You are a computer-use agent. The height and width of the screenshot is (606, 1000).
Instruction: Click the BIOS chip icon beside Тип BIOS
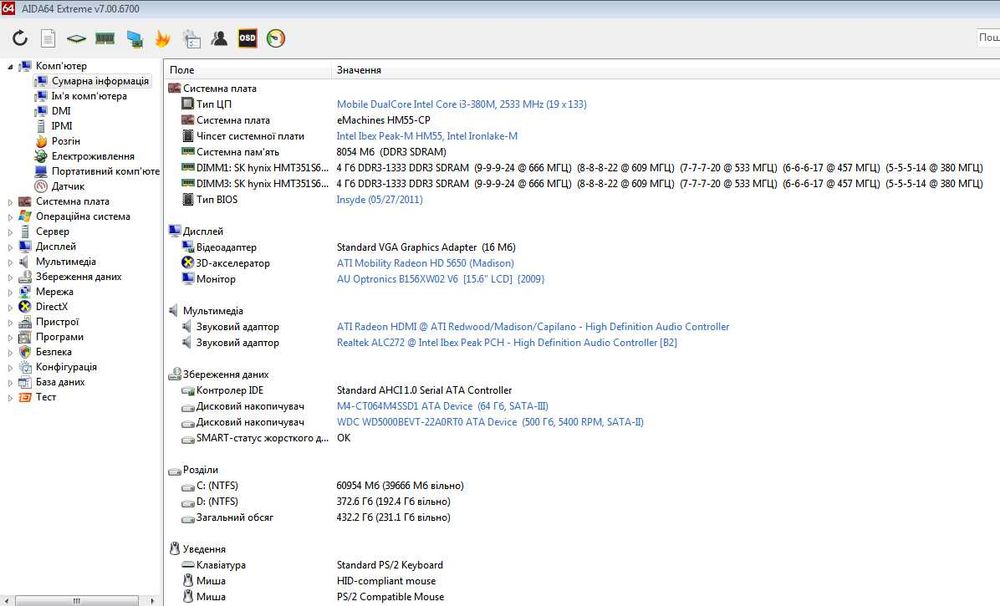tap(188, 199)
